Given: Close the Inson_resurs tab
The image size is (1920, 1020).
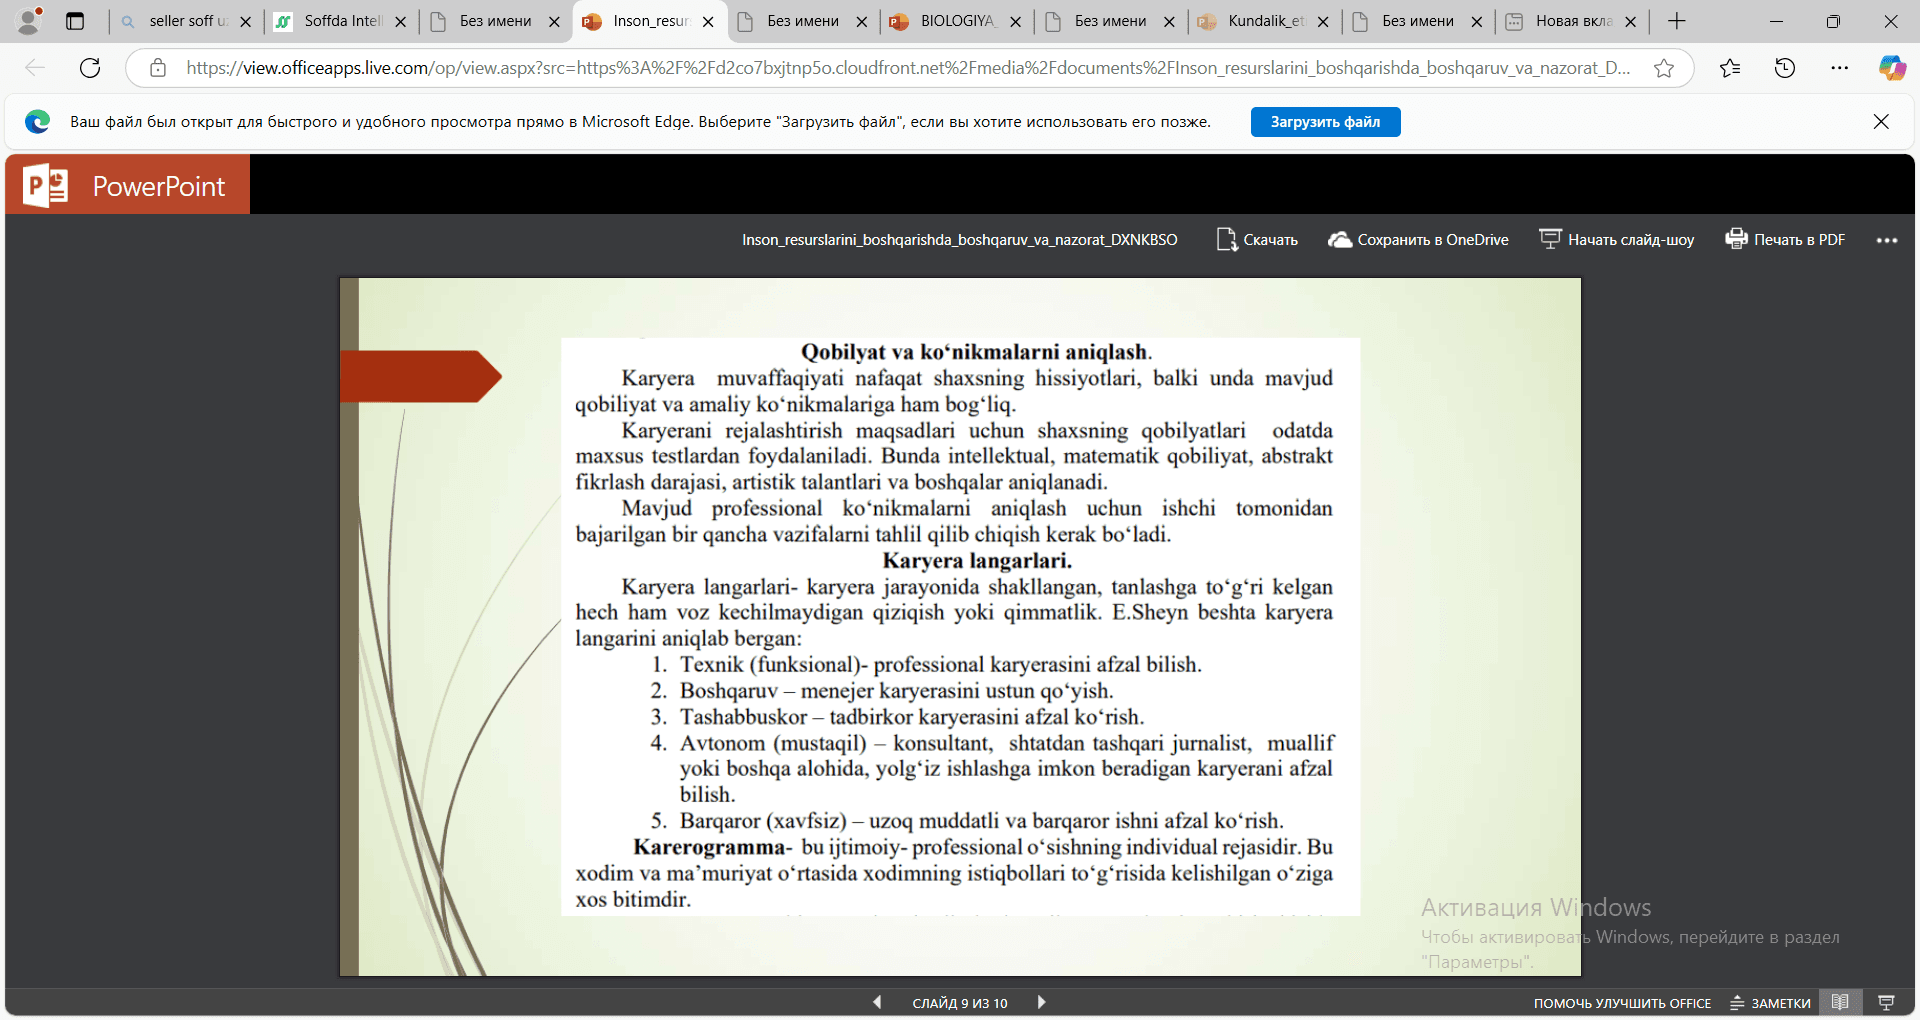Looking at the screenshot, I should [x=708, y=22].
